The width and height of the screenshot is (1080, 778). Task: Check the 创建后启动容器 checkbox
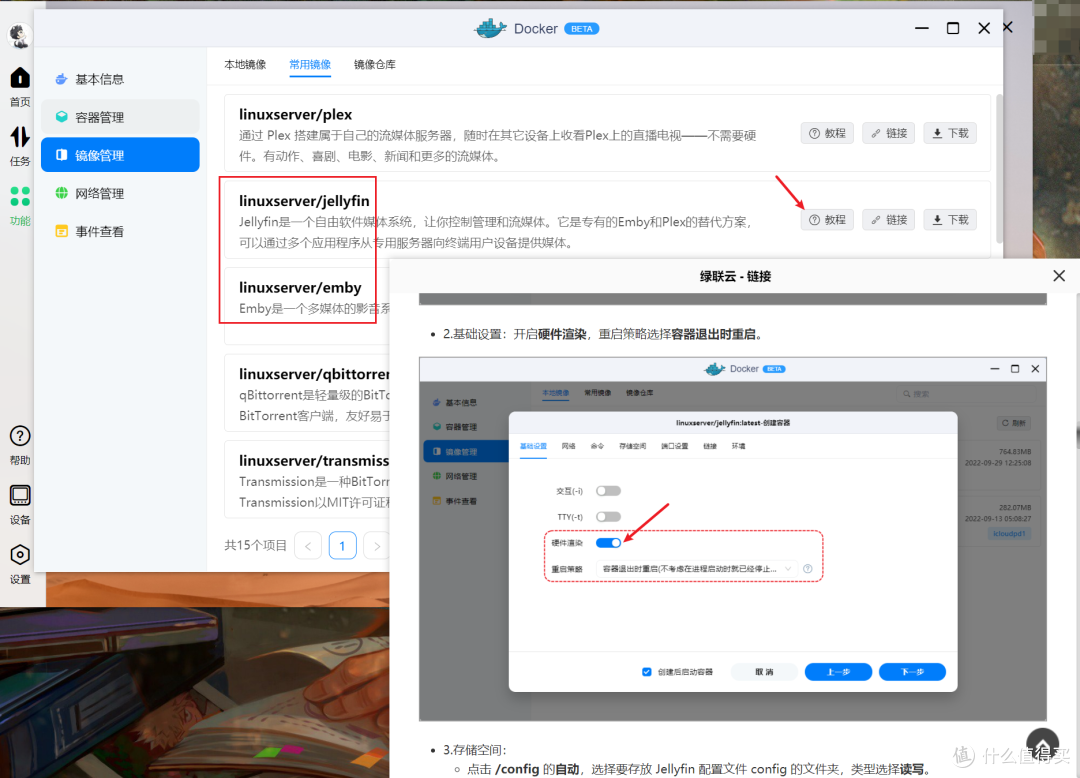[x=646, y=672]
